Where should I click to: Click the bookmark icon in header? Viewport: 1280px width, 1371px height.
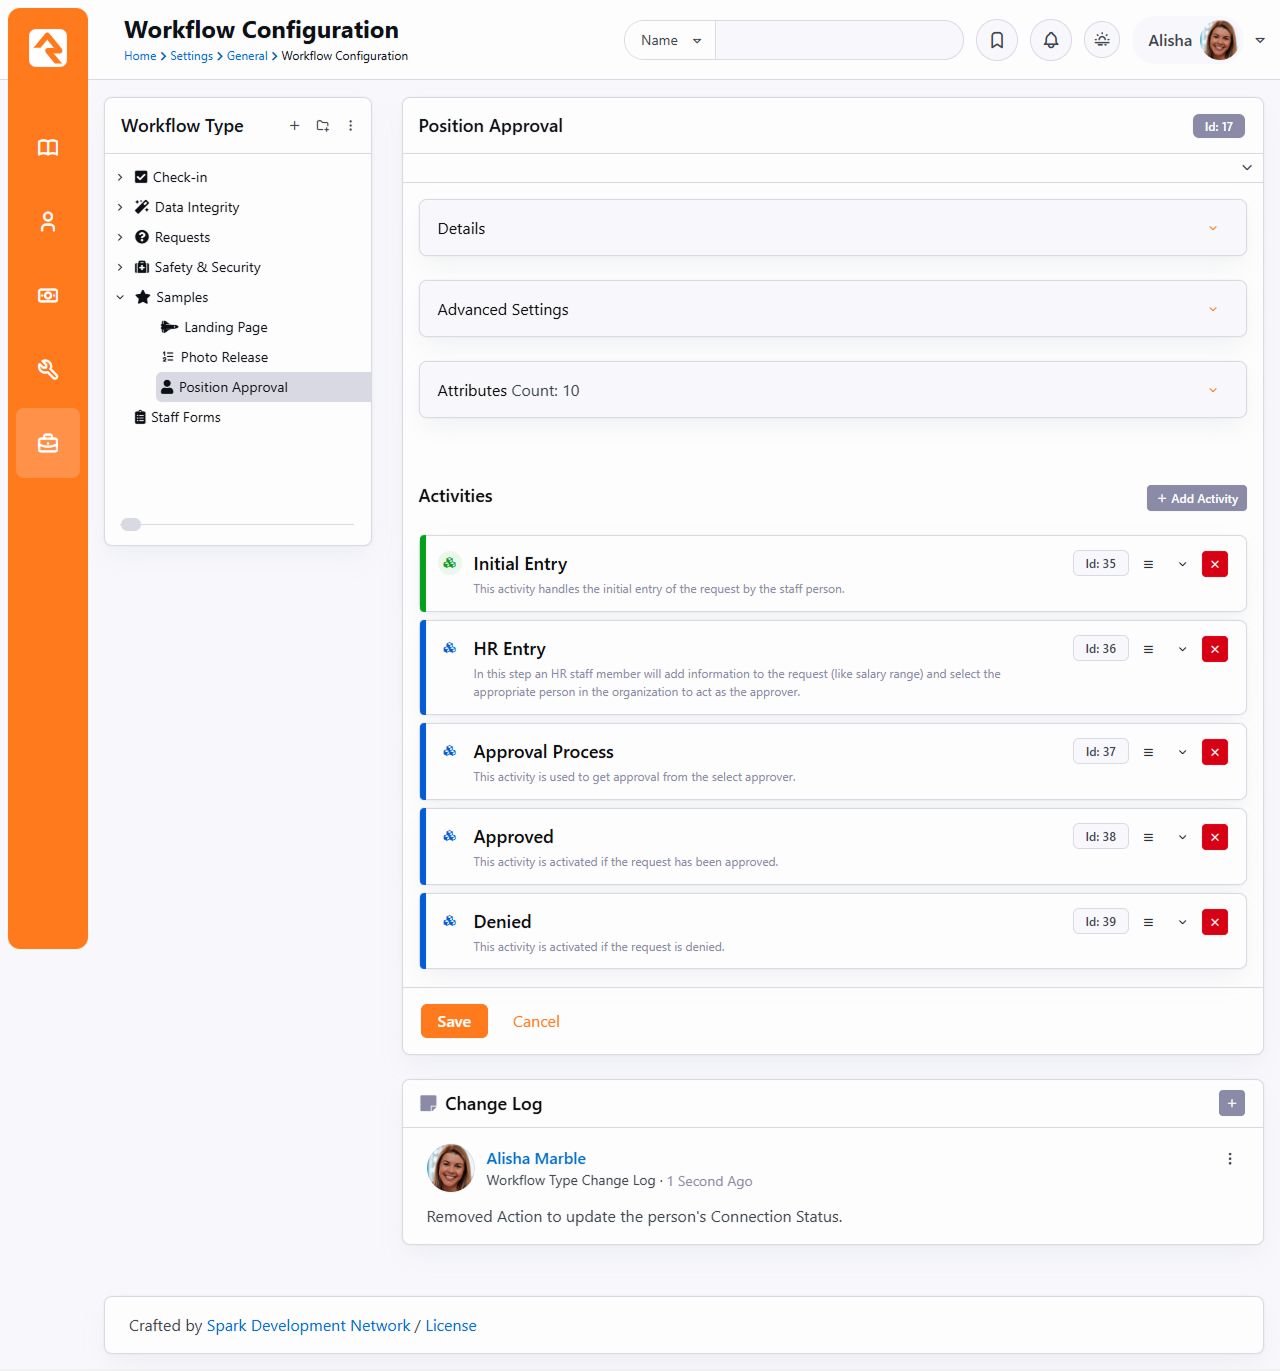pos(996,40)
